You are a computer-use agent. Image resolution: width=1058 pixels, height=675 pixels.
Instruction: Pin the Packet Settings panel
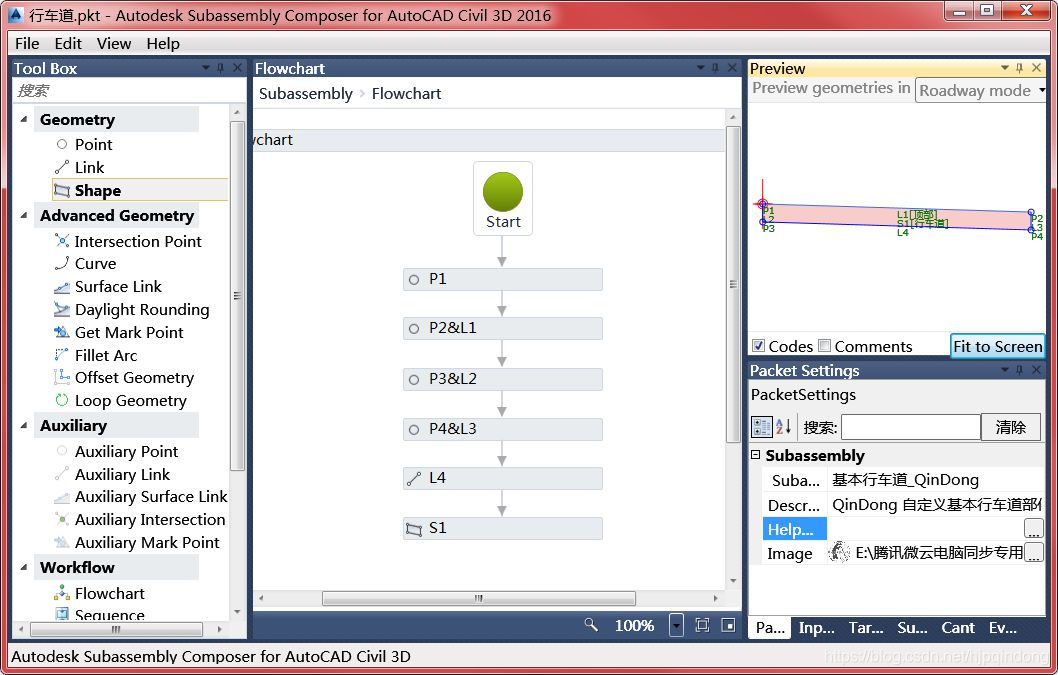point(1020,370)
